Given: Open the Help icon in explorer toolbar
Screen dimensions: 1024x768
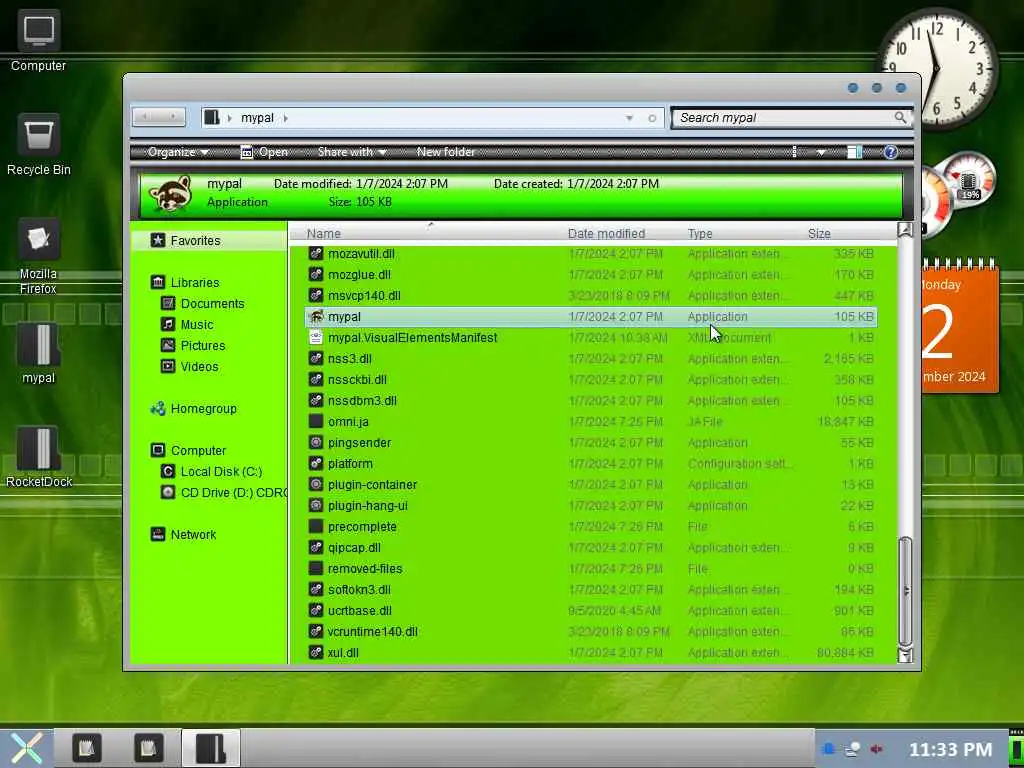Looking at the screenshot, I should click(890, 152).
